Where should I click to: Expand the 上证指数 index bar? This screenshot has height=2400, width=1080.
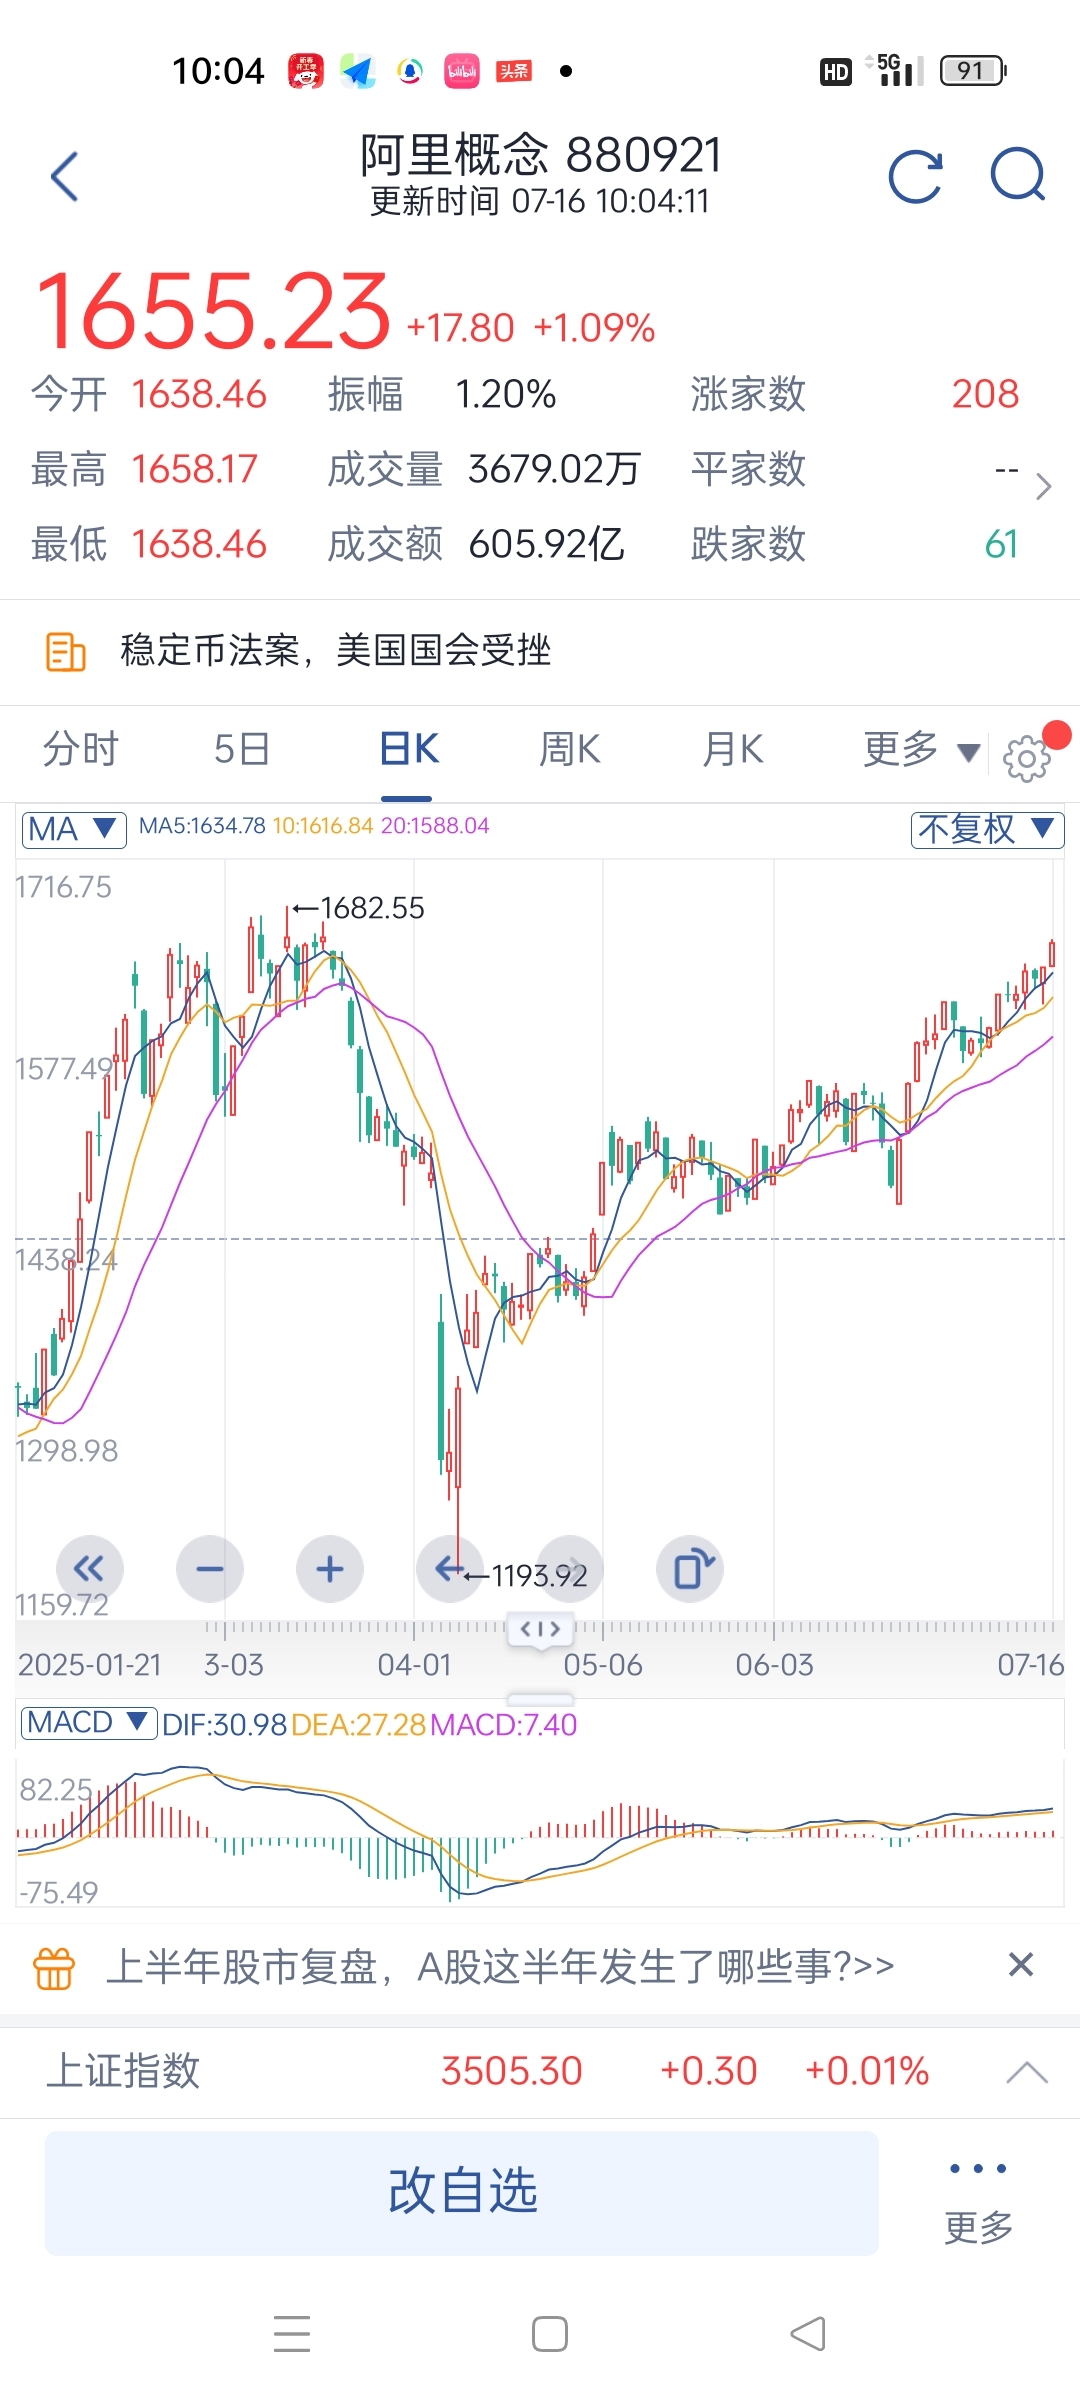tap(1027, 2072)
